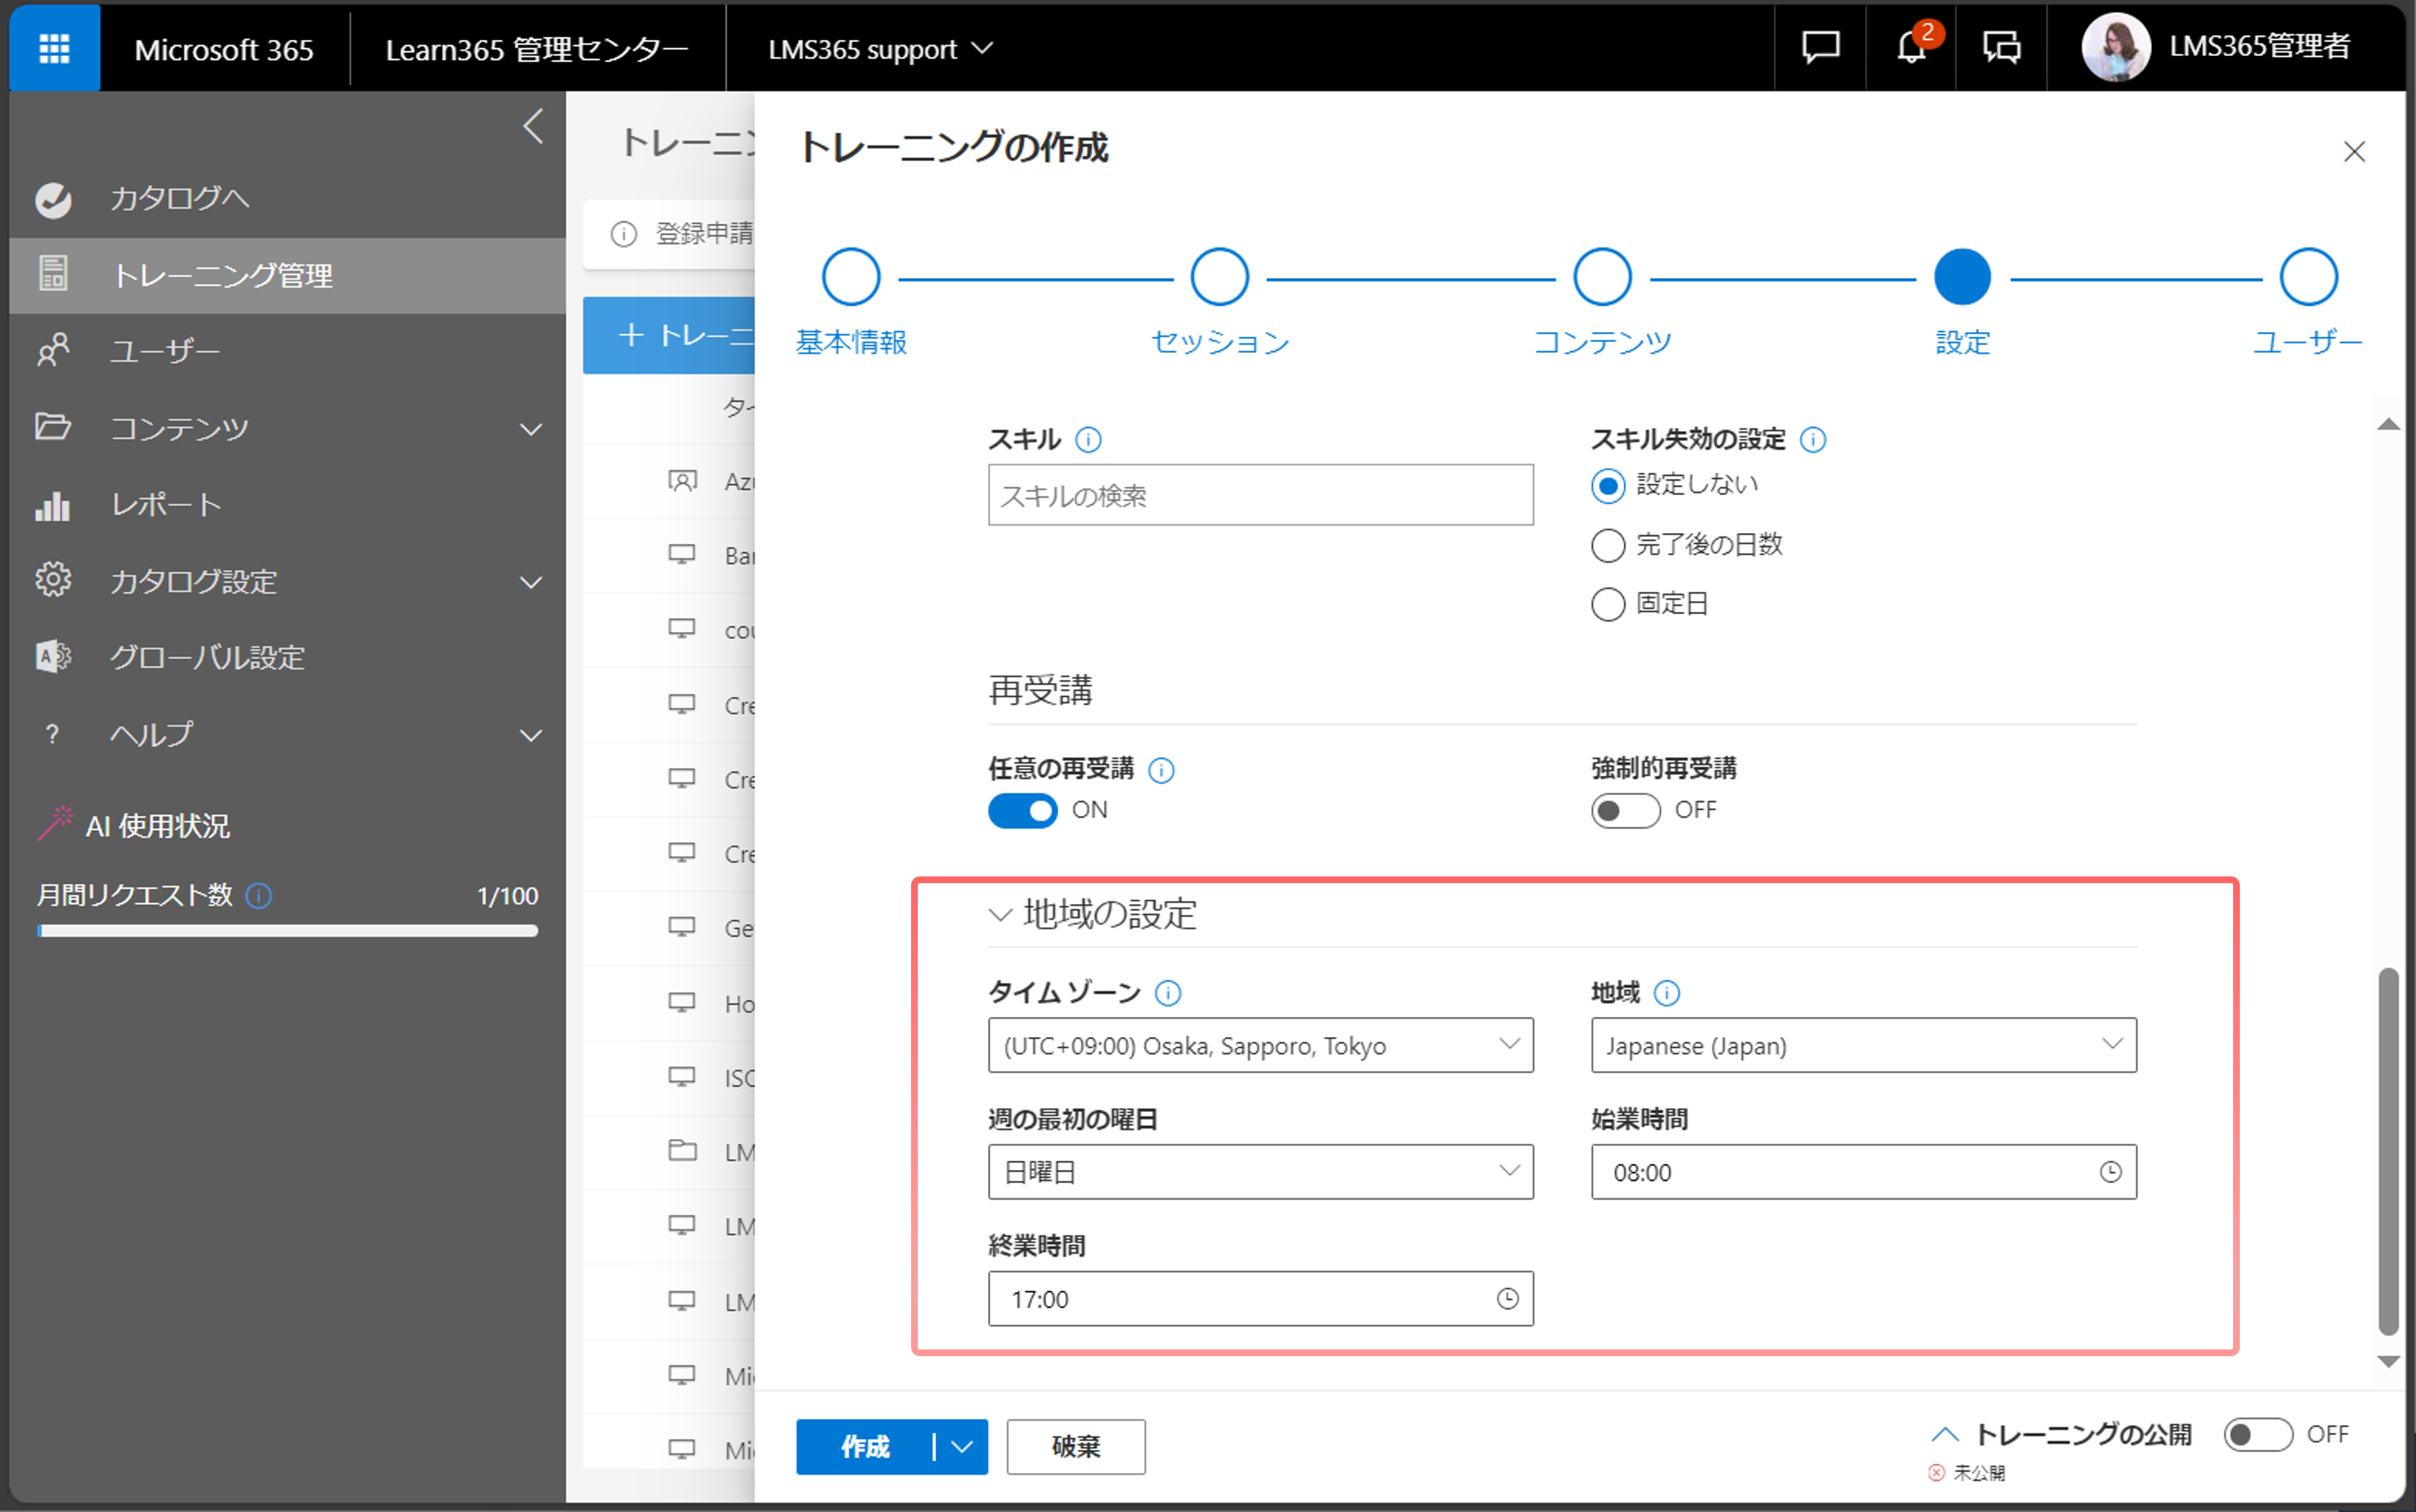The image size is (2416, 1512).
Task: Close the トレーニングの作成 panel
Action: 2354,151
